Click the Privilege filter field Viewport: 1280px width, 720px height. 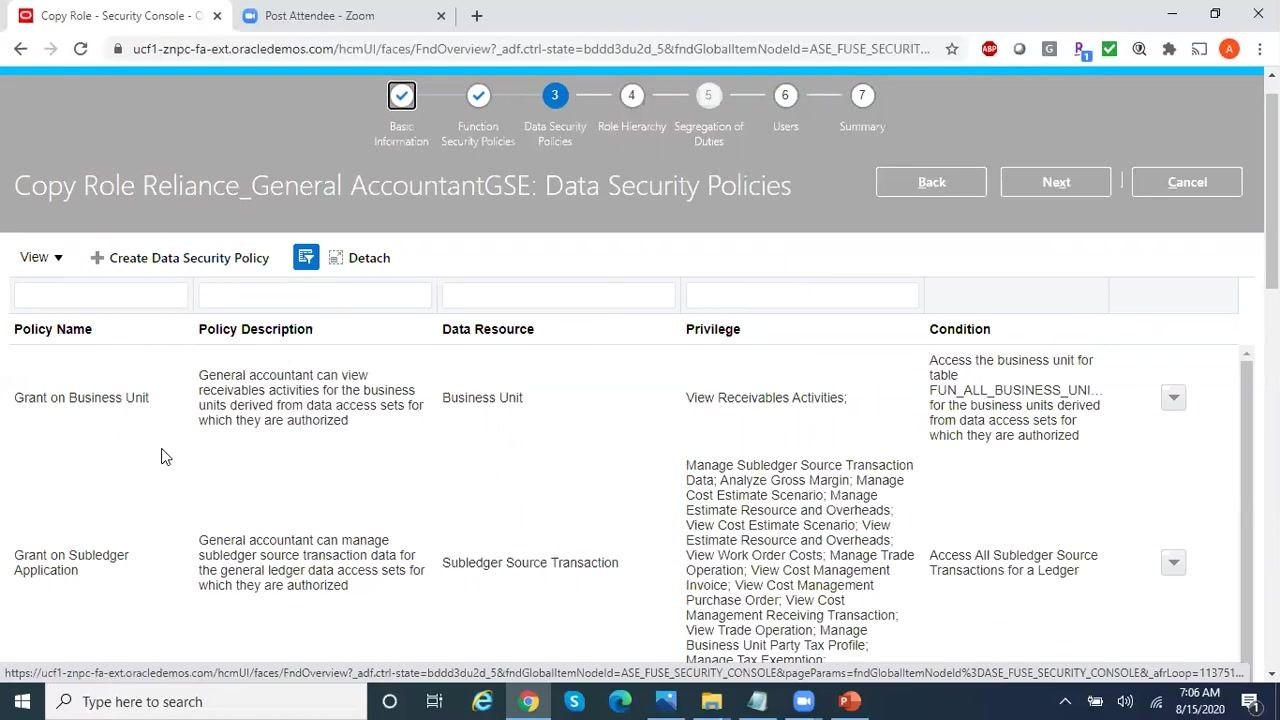coord(802,295)
